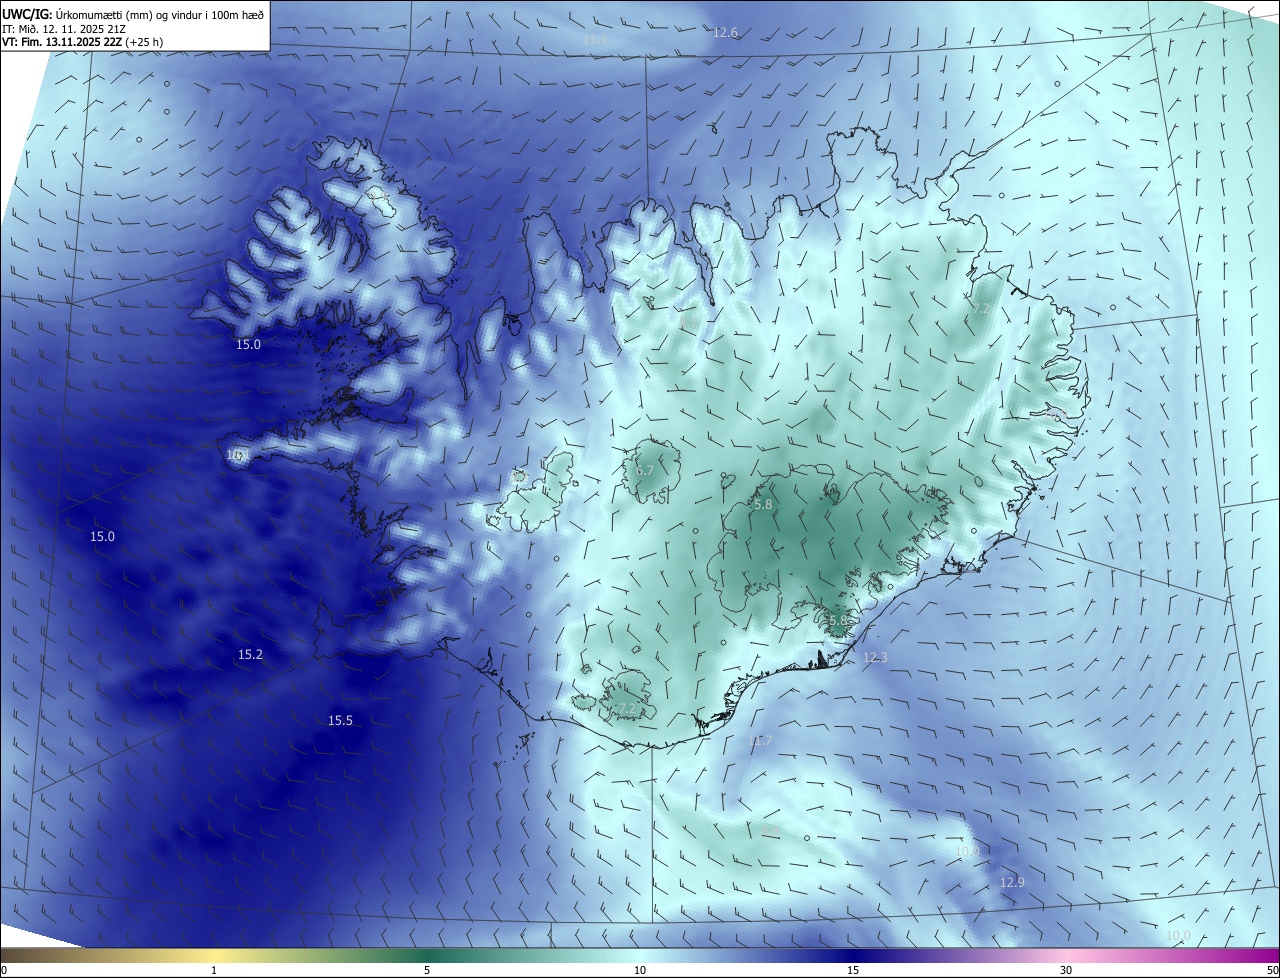
Task: Select the 15.2 value label
Action: [250, 655]
